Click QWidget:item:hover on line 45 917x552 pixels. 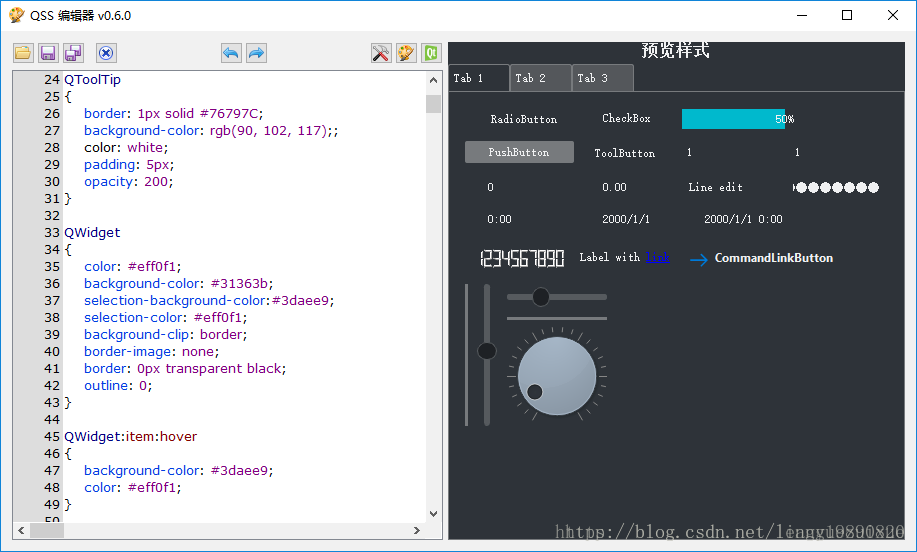click(x=130, y=437)
